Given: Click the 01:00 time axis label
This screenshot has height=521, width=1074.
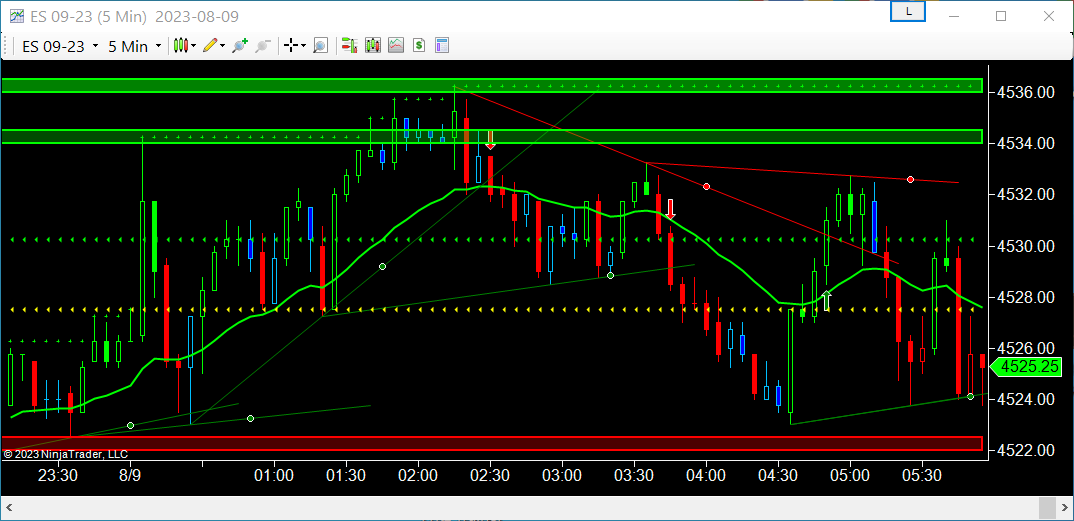Looking at the screenshot, I should tap(274, 474).
